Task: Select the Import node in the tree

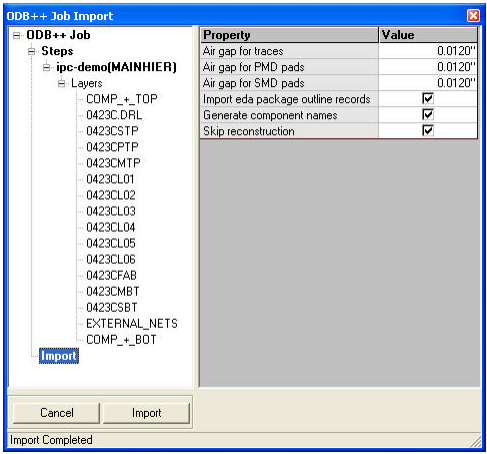Action: (59, 356)
